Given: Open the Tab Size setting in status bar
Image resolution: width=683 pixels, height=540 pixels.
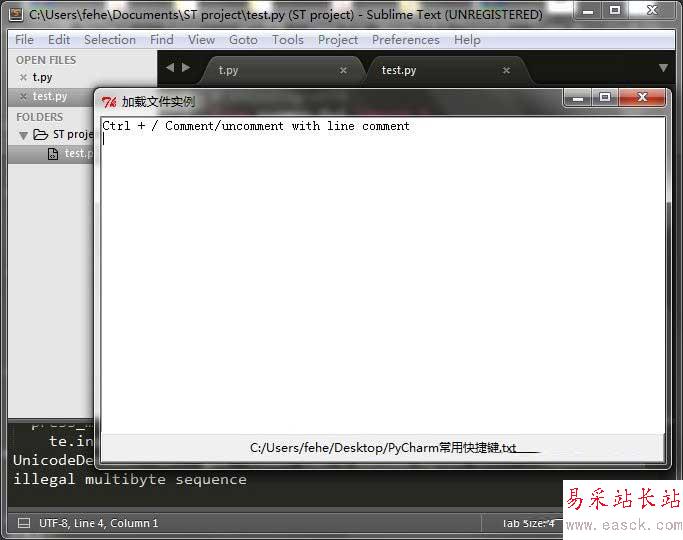Looking at the screenshot, I should pos(528,523).
